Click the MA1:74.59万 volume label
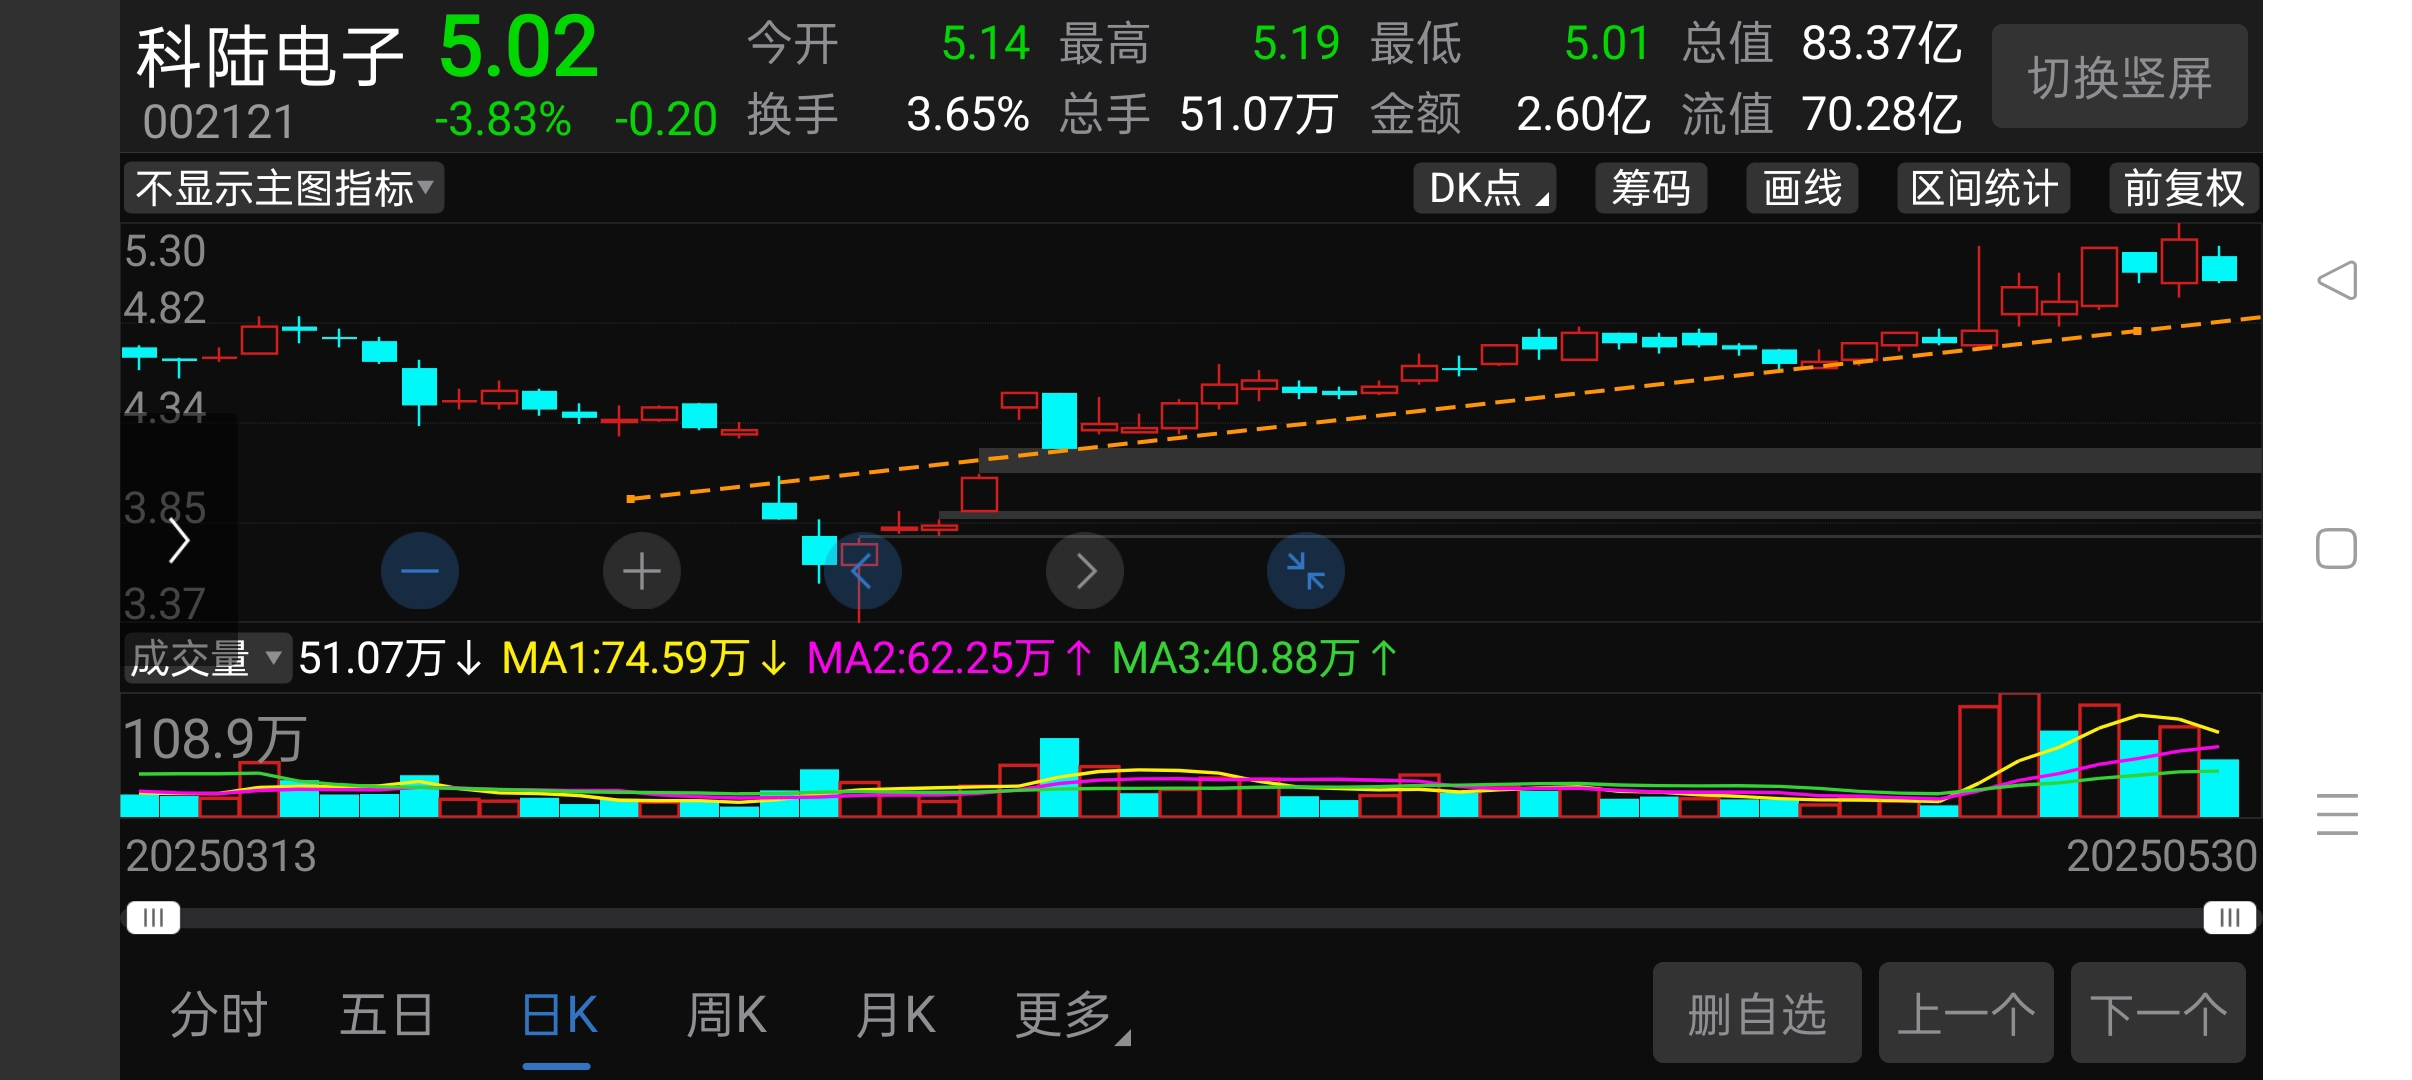The height and width of the screenshot is (1080, 2412). tap(625, 658)
